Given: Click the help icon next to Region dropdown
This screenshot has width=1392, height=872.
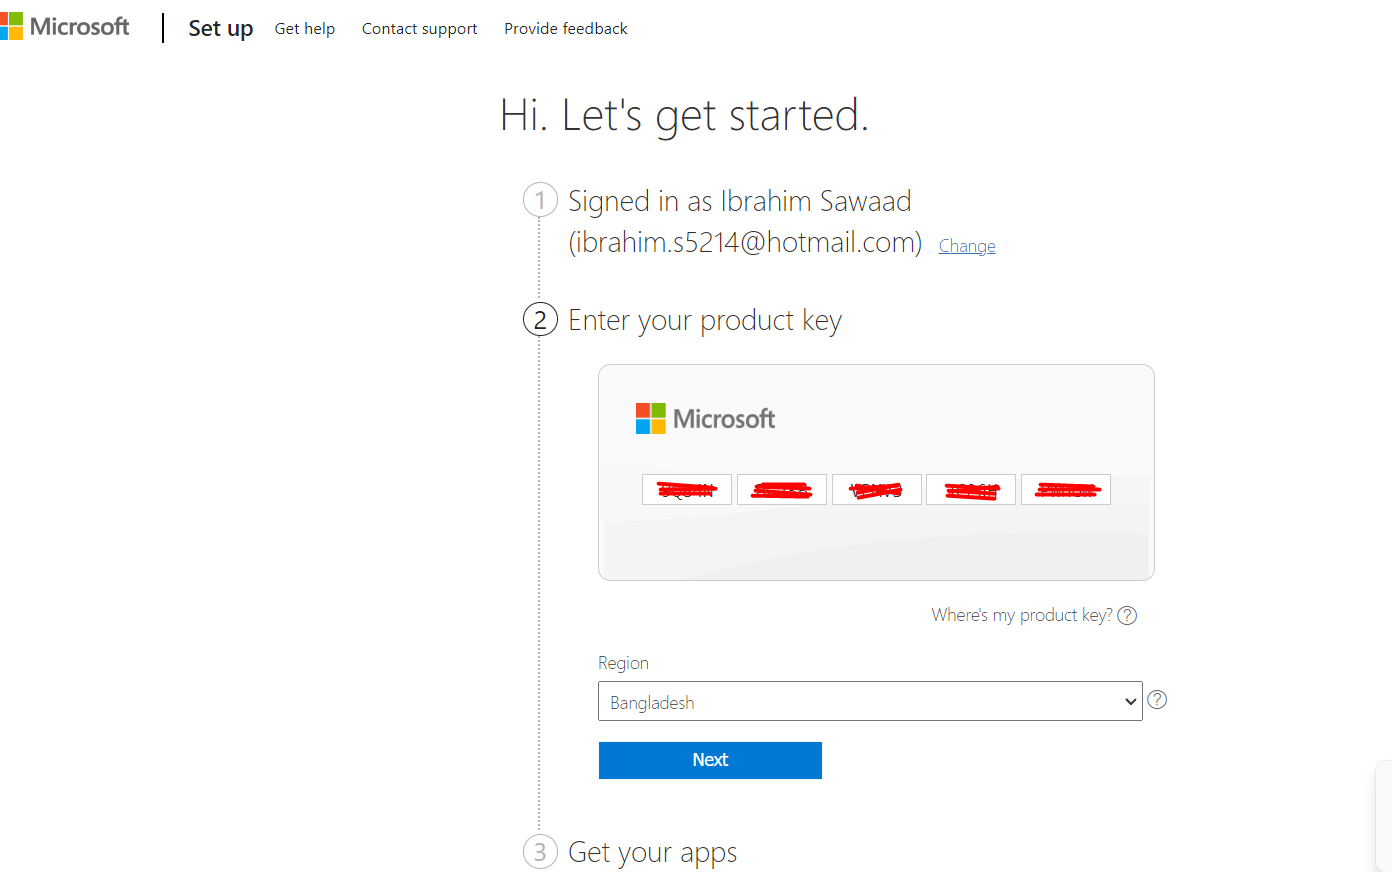Looking at the screenshot, I should (1157, 700).
